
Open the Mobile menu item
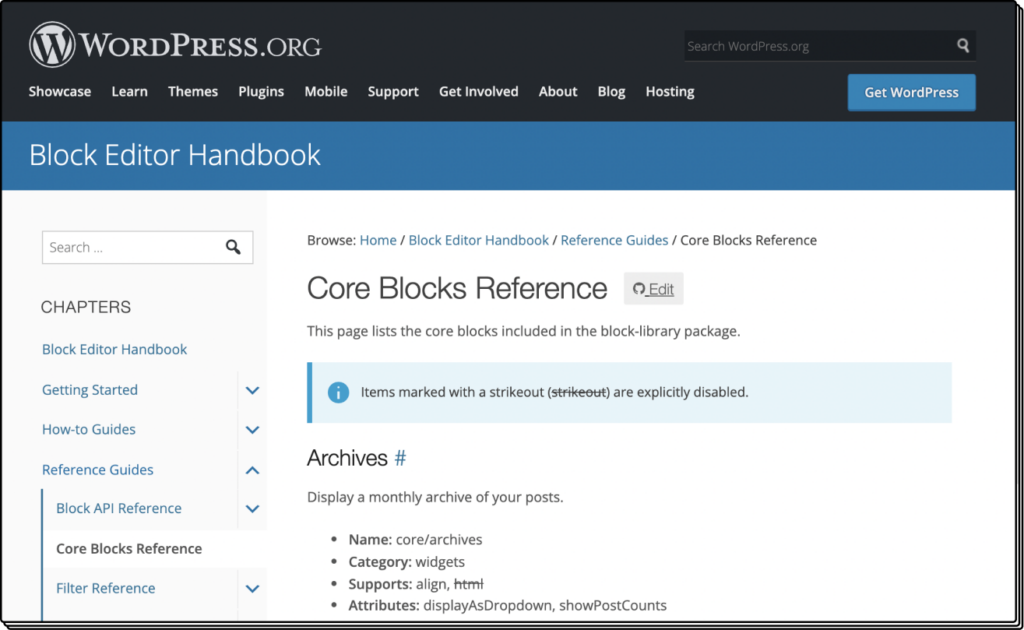coord(326,91)
